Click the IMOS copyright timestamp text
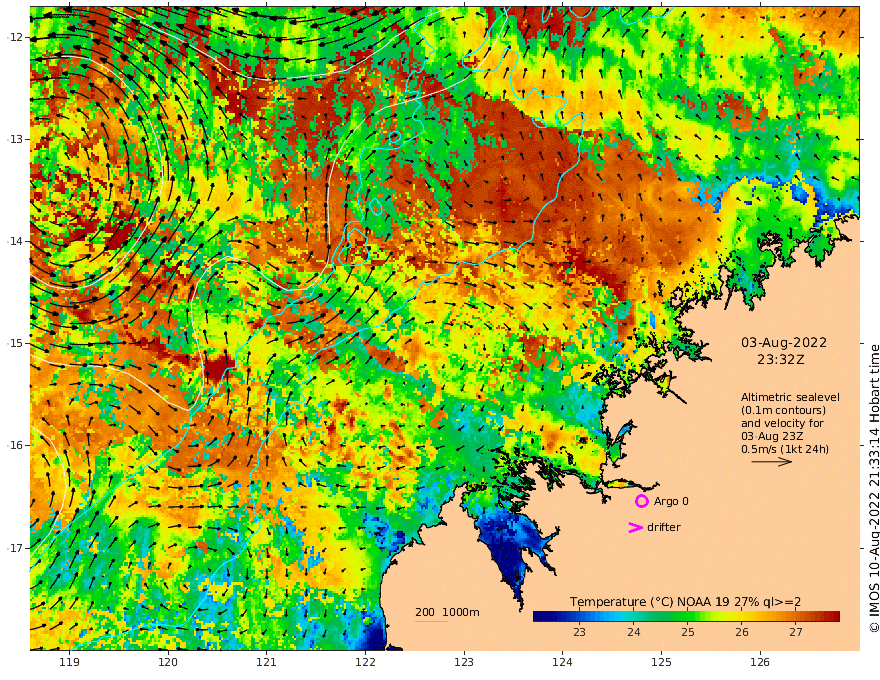 874,488
